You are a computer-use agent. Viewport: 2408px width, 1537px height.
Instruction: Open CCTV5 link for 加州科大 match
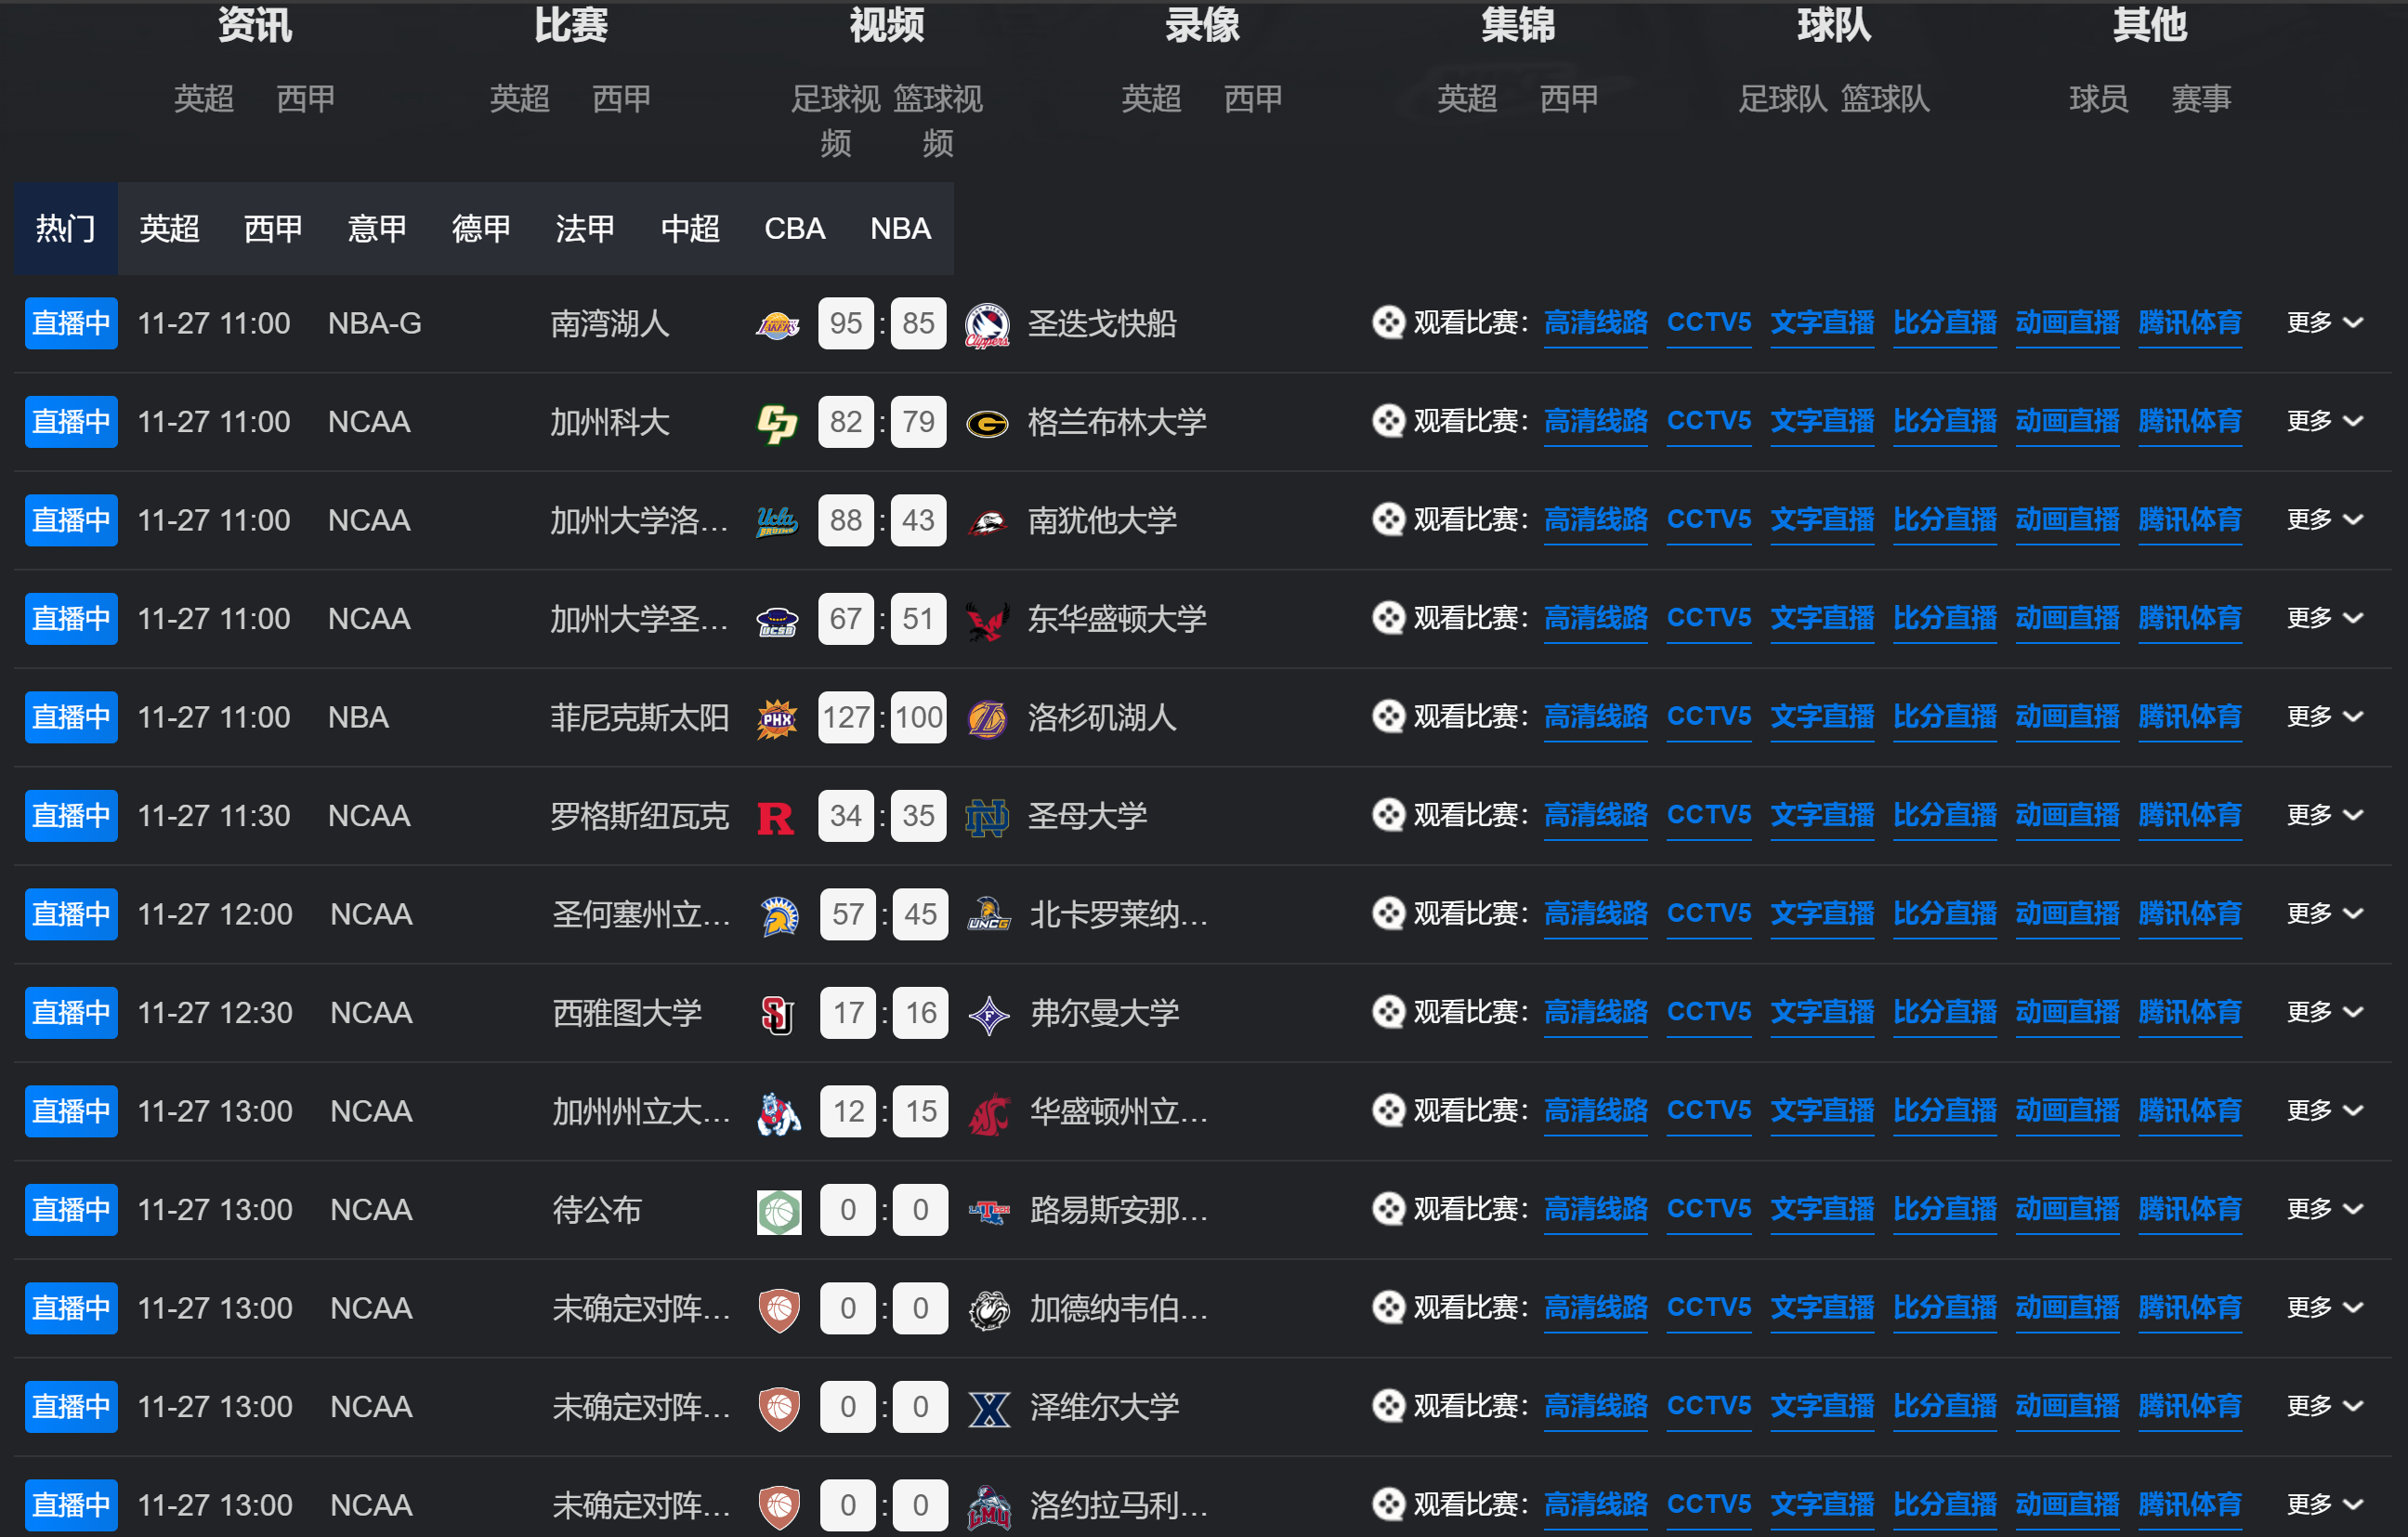pos(1709,421)
